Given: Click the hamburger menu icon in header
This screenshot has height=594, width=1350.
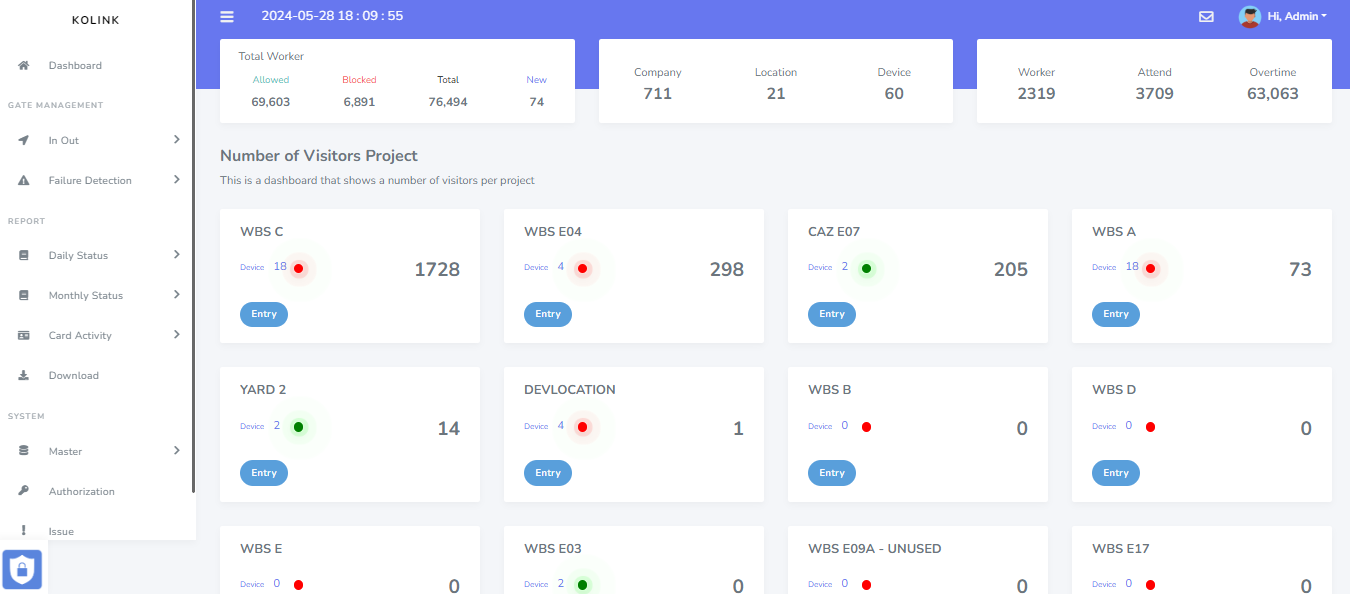Looking at the screenshot, I should 227,16.
